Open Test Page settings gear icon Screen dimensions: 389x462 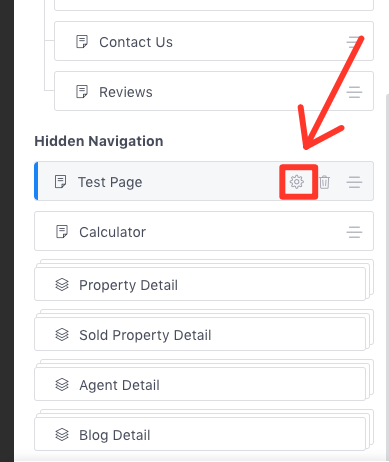[x=297, y=182]
